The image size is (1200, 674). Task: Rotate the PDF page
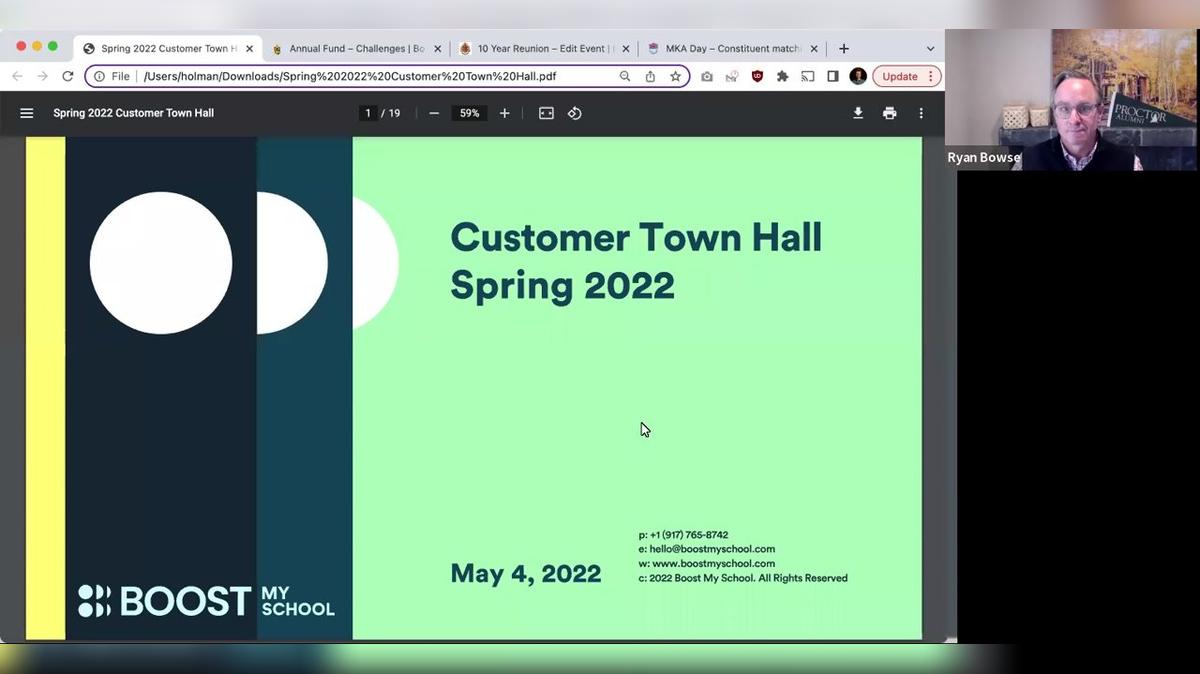click(x=574, y=113)
